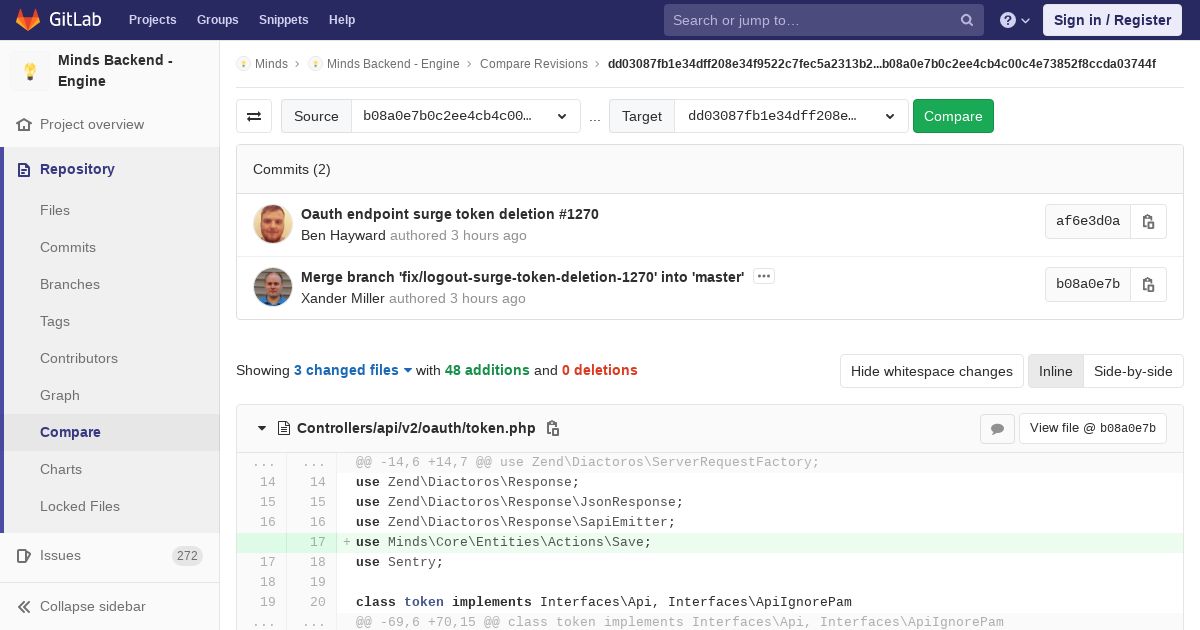This screenshot has height=630, width=1200.
Task: Copy commit SHA b08a0e7b to clipboard
Action: pos(1148,284)
